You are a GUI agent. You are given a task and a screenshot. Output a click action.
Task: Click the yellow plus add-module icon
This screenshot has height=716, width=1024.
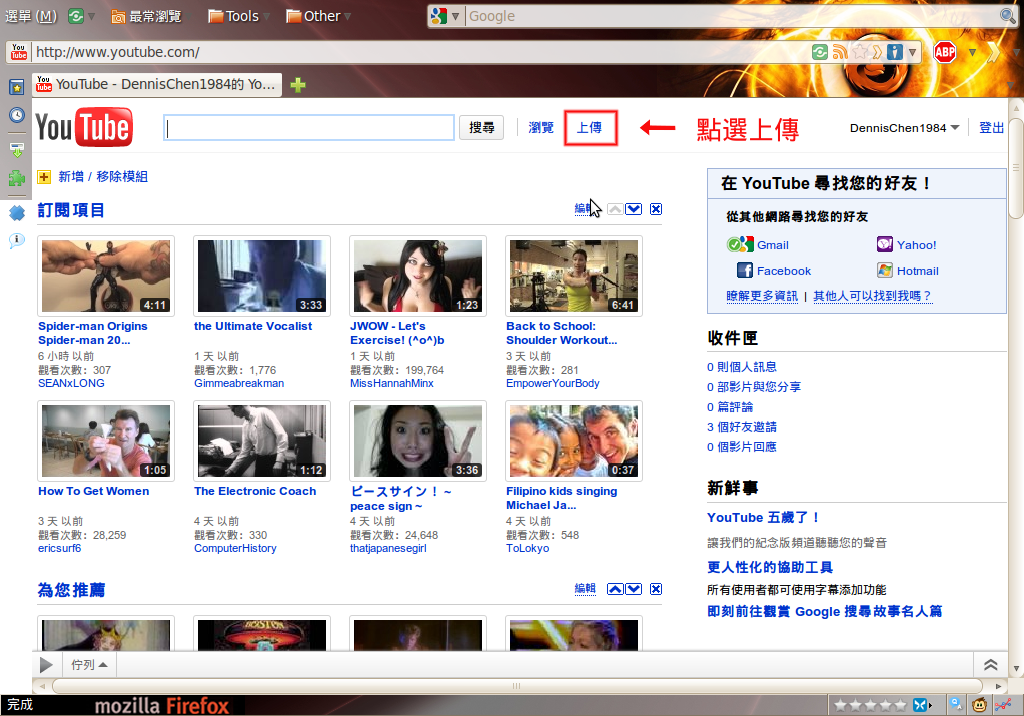(44, 176)
